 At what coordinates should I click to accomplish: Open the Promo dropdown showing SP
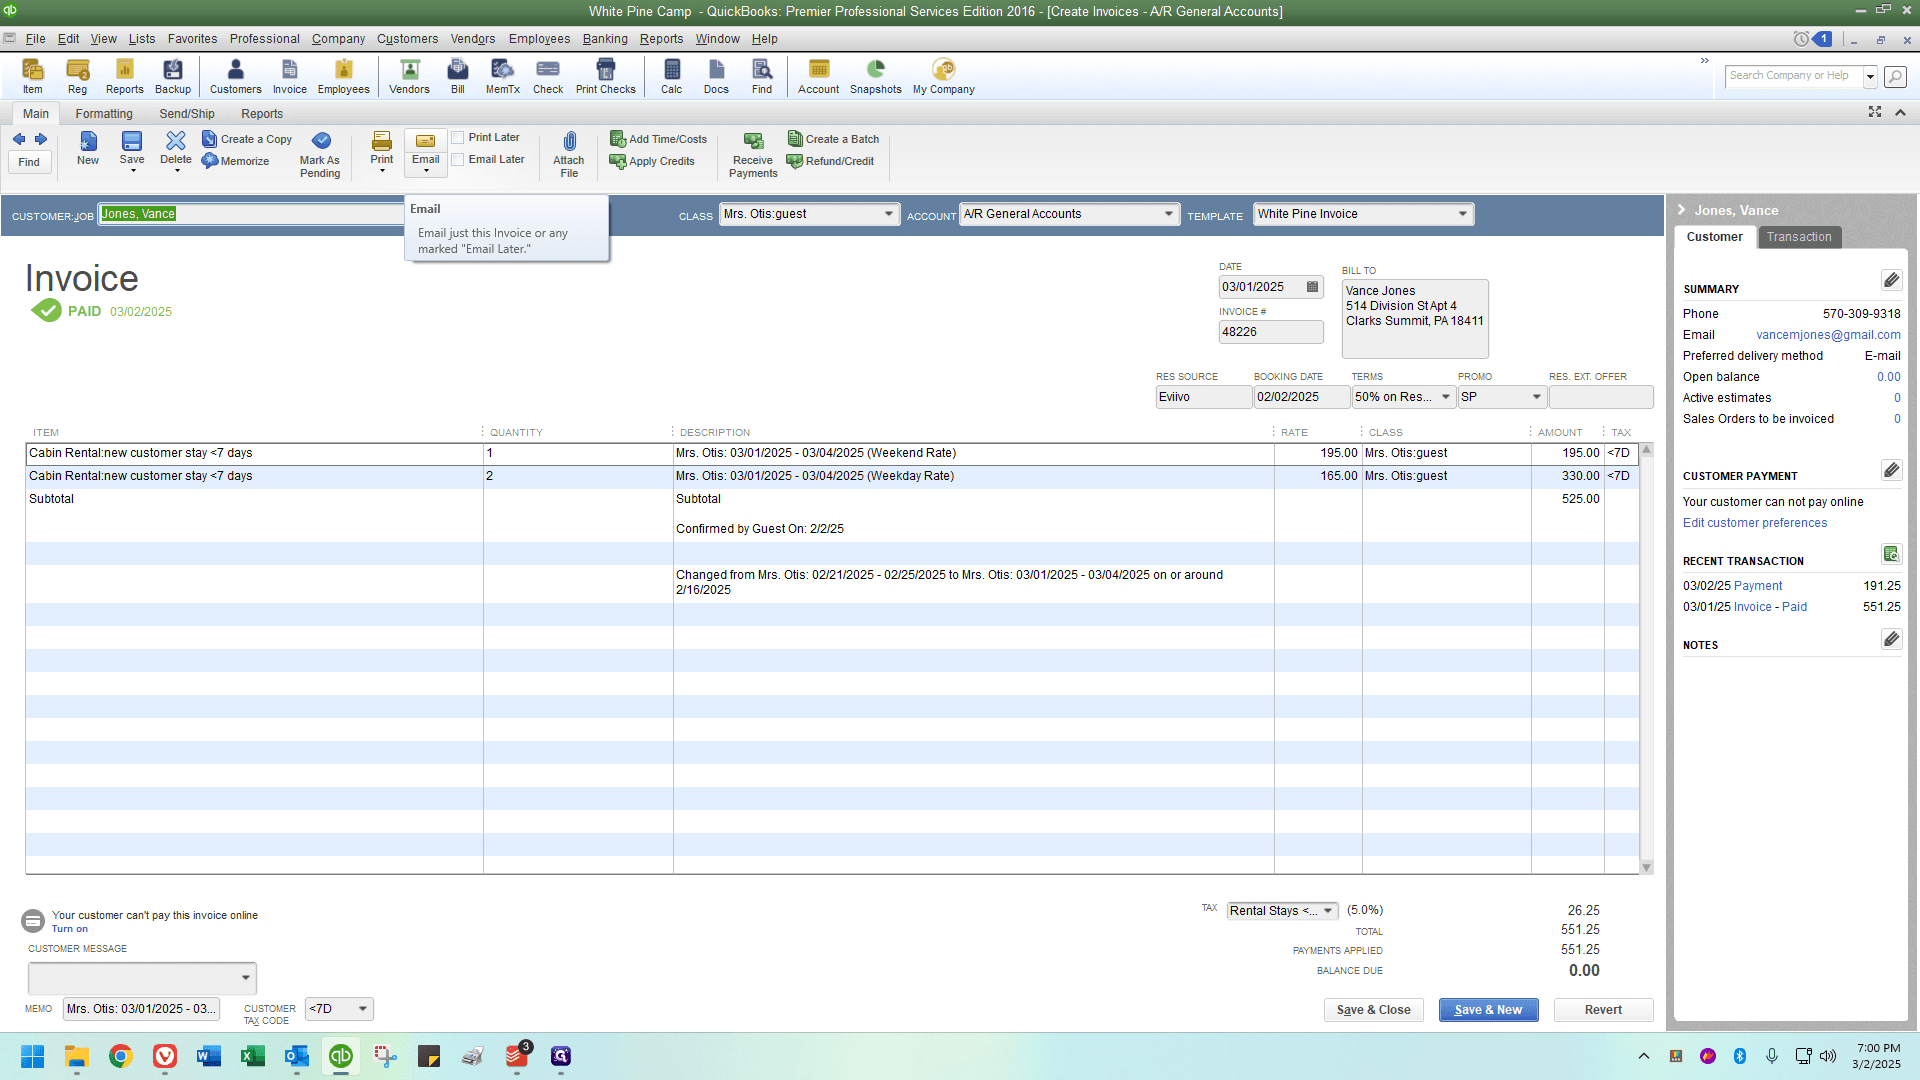click(x=1537, y=397)
